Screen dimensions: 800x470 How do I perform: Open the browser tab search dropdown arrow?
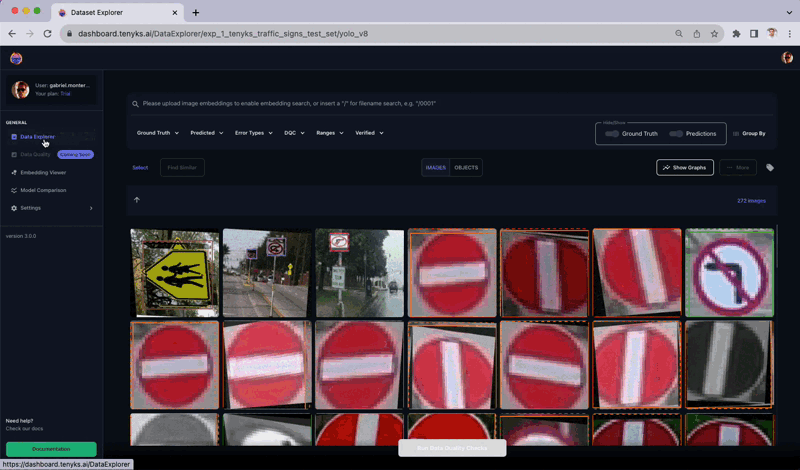(789, 12)
